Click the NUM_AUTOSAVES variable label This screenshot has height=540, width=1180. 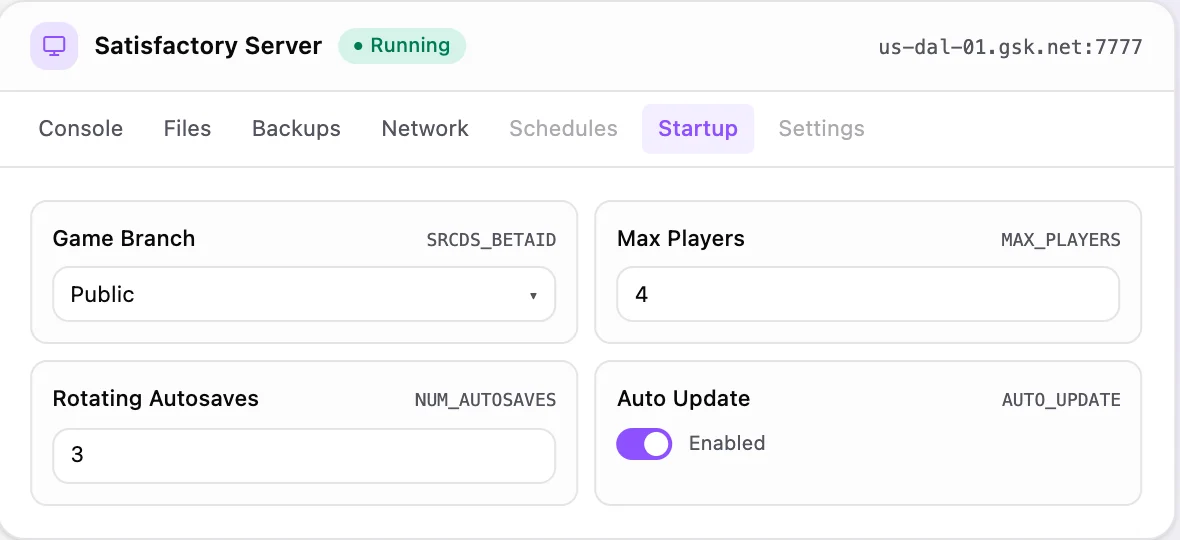(485, 400)
